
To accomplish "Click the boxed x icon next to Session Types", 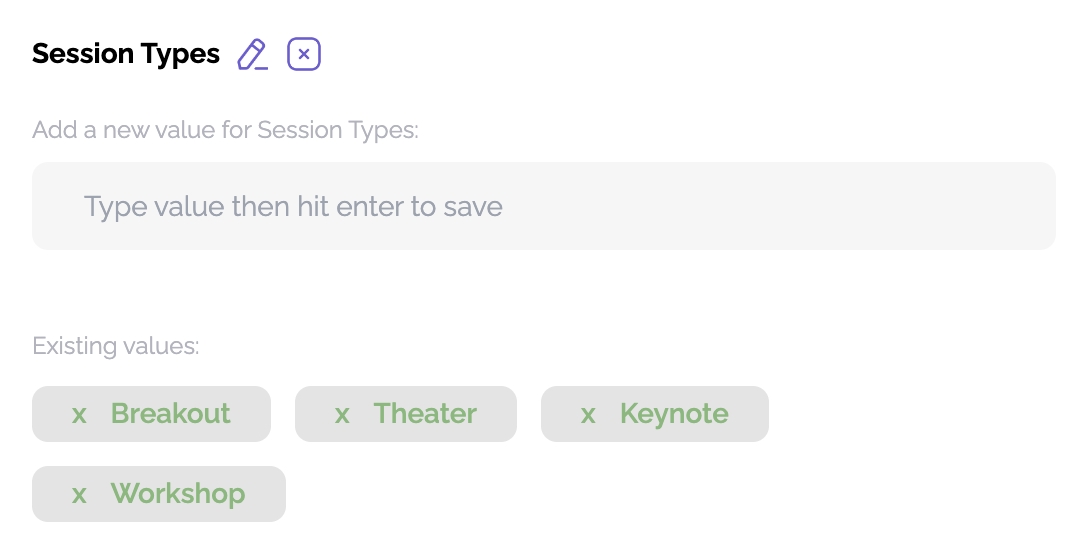I will click(x=304, y=54).
